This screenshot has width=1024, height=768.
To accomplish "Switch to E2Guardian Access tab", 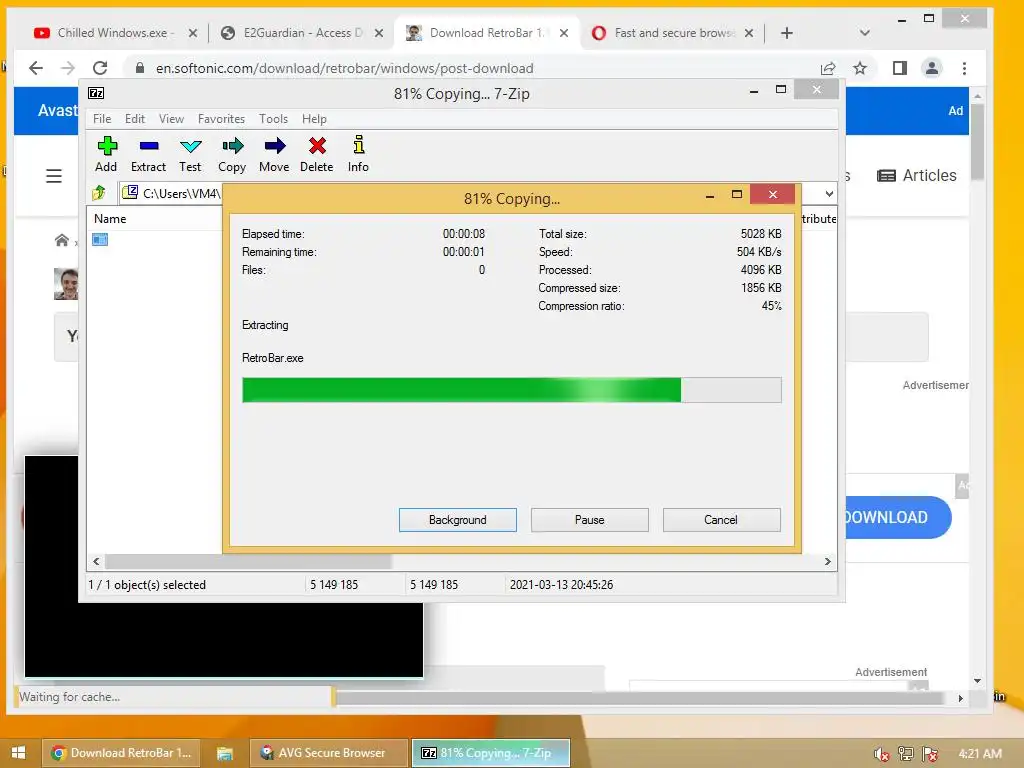I will pyautogui.click(x=301, y=33).
